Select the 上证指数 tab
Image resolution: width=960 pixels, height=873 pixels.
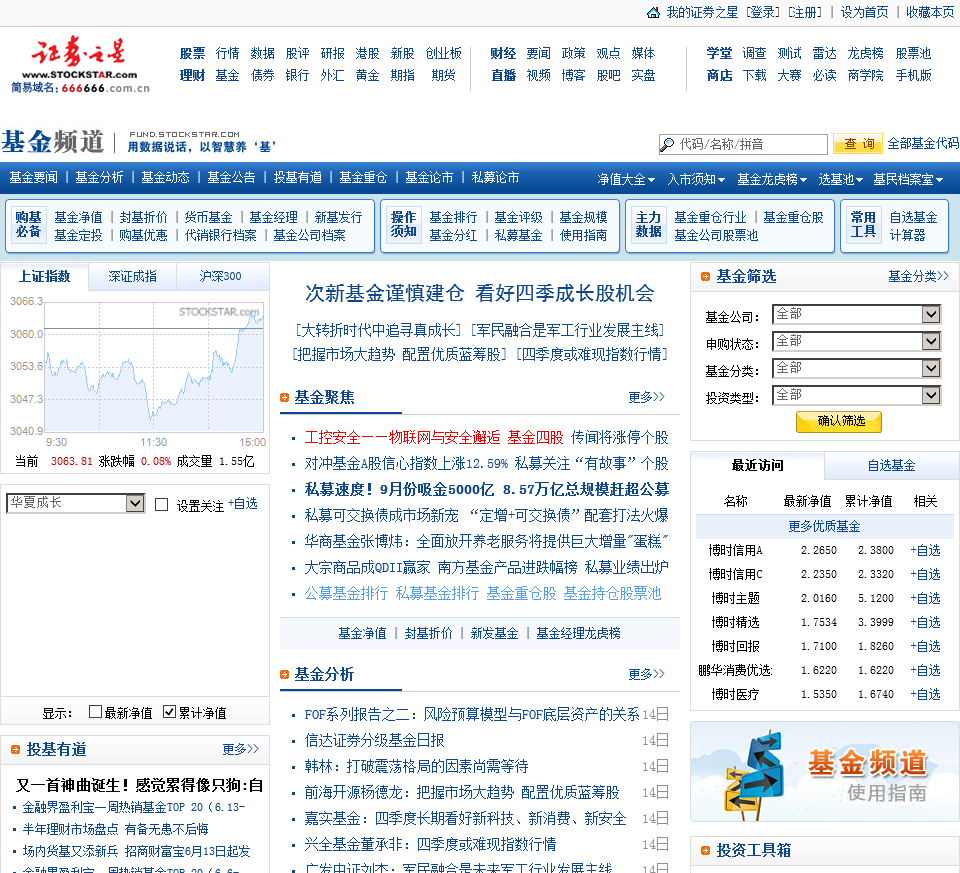[44, 277]
